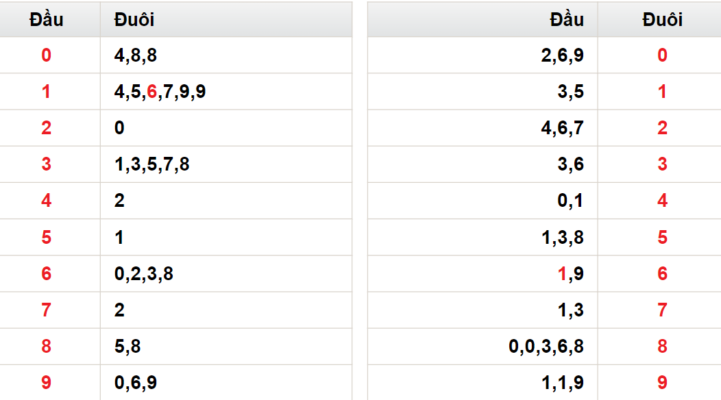This screenshot has width=721, height=400.
Task: Select red head digit 9 in left table
Action: click(x=46, y=383)
